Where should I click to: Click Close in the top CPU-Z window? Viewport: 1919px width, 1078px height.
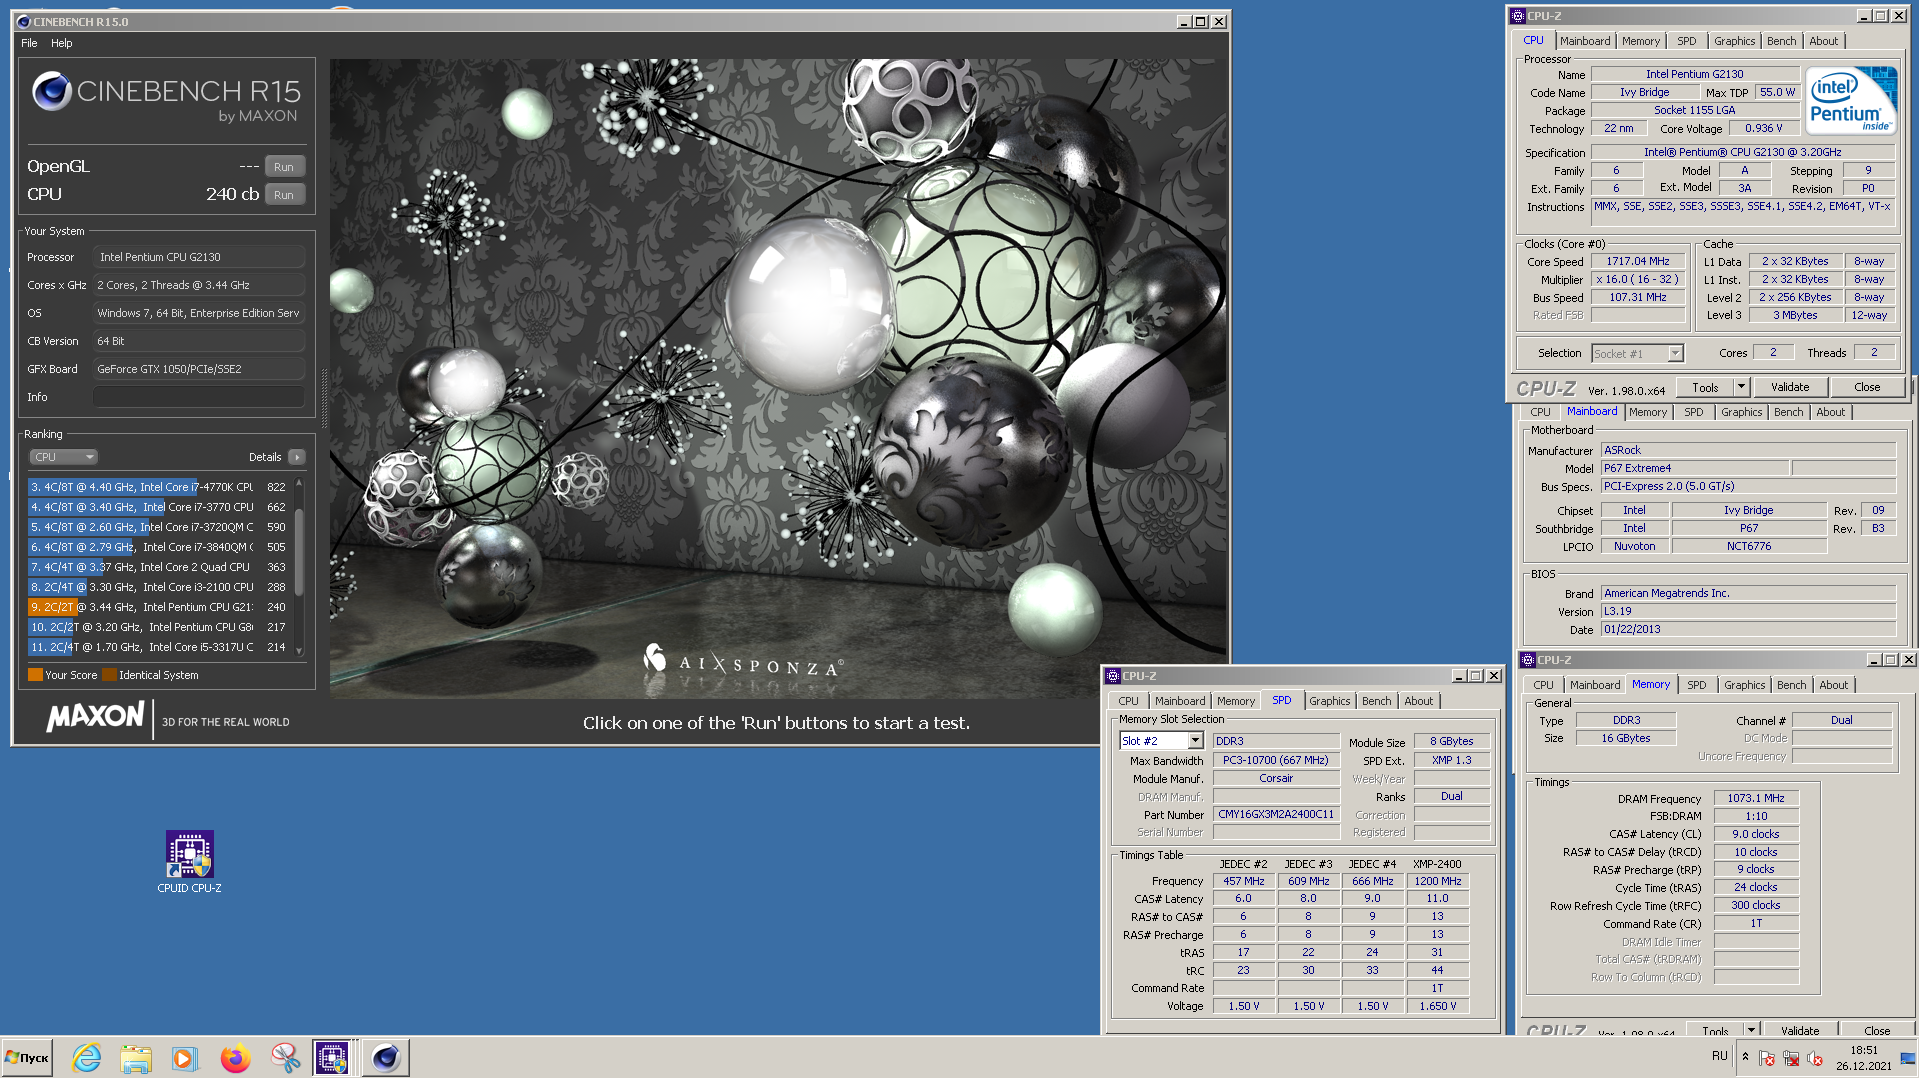point(1867,387)
